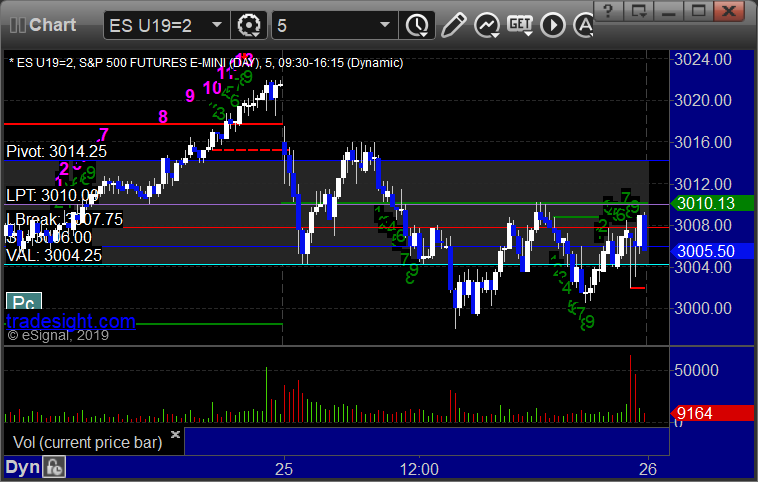Open chart settings gear icon
758x482 pixels.
click(248, 25)
